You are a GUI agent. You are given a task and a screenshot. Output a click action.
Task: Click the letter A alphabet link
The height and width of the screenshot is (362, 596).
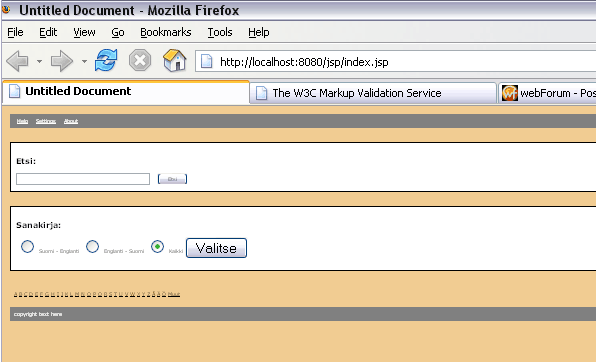(16, 294)
